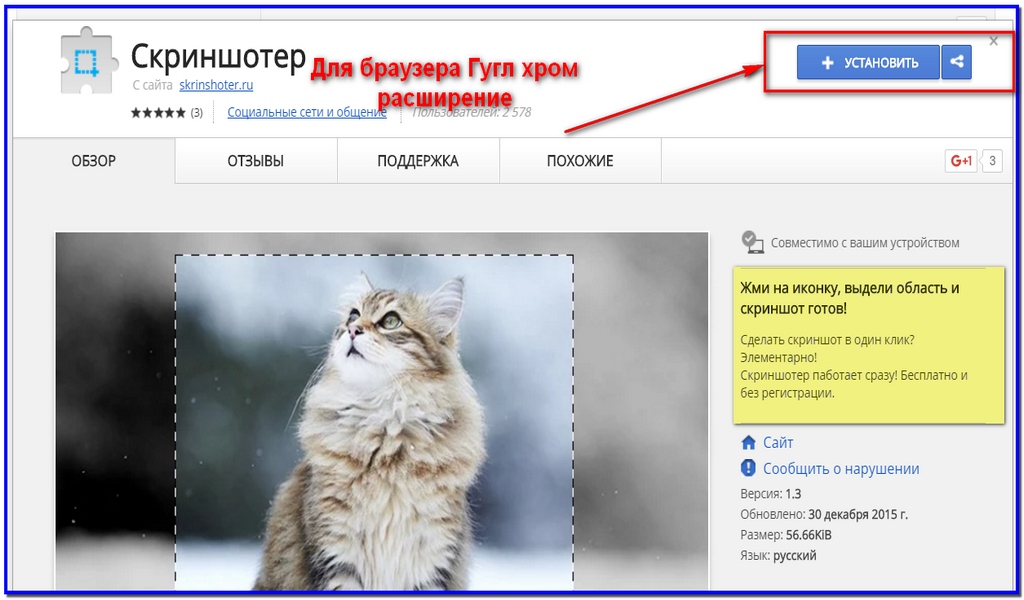Screen dimensions: 1024x600
Task: Open the Сайт link
Action: (778, 443)
